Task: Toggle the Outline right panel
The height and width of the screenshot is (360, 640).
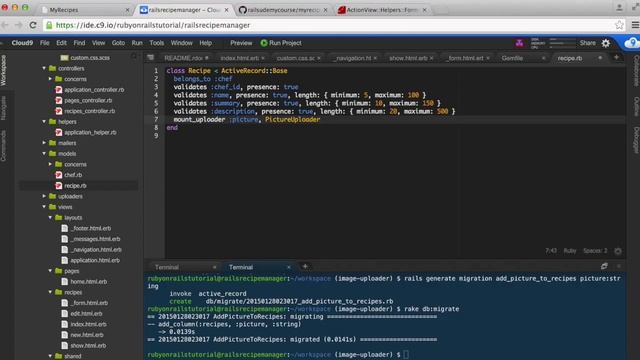Action: 636,107
